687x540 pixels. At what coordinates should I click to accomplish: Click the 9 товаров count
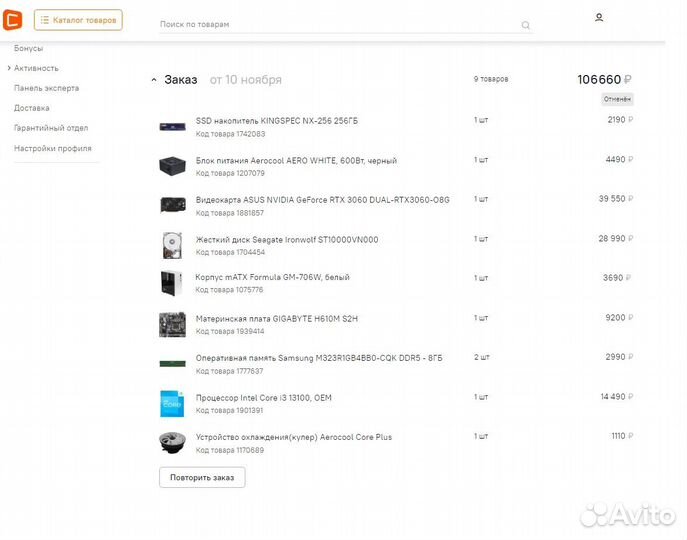pos(491,79)
